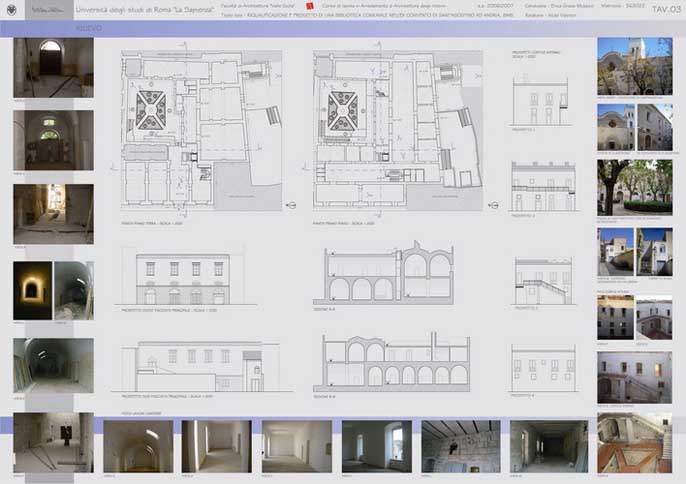Open the dark long corridor photo in bottom strip
This screenshot has height=484, width=686.
click(x=549, y=446)
